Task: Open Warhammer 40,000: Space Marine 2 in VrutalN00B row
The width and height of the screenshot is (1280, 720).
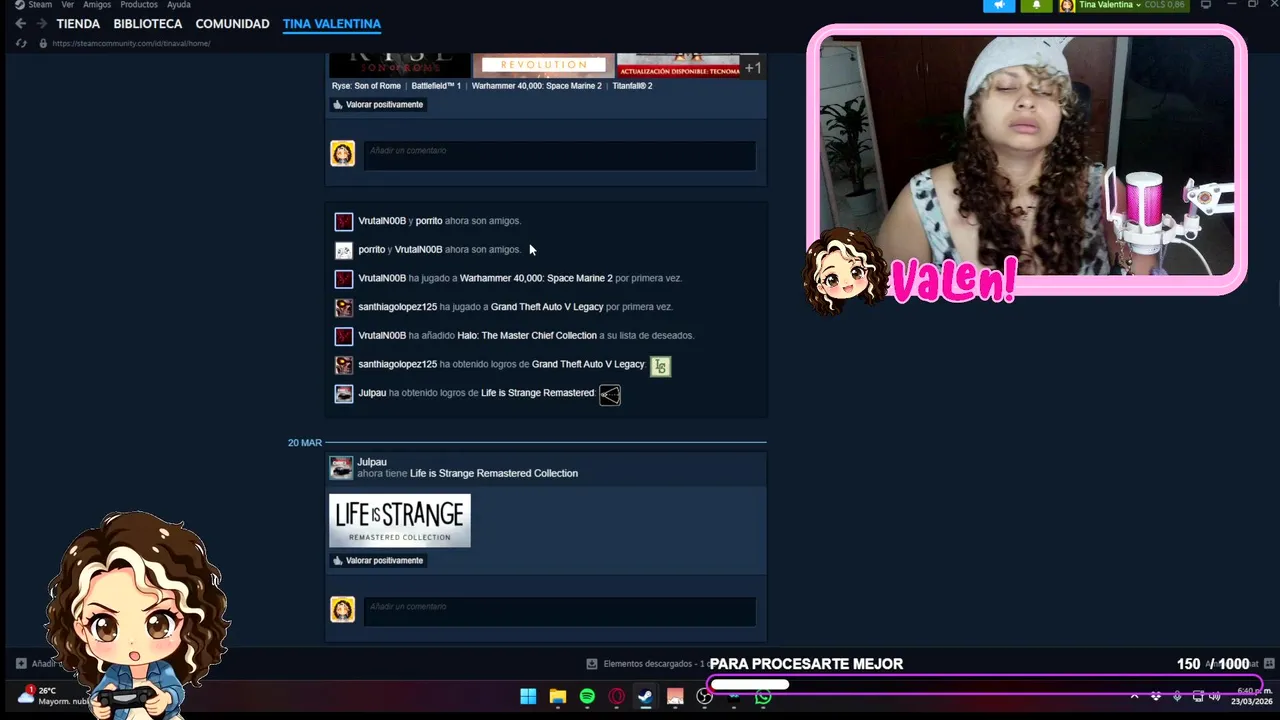Action: point(536,278)
